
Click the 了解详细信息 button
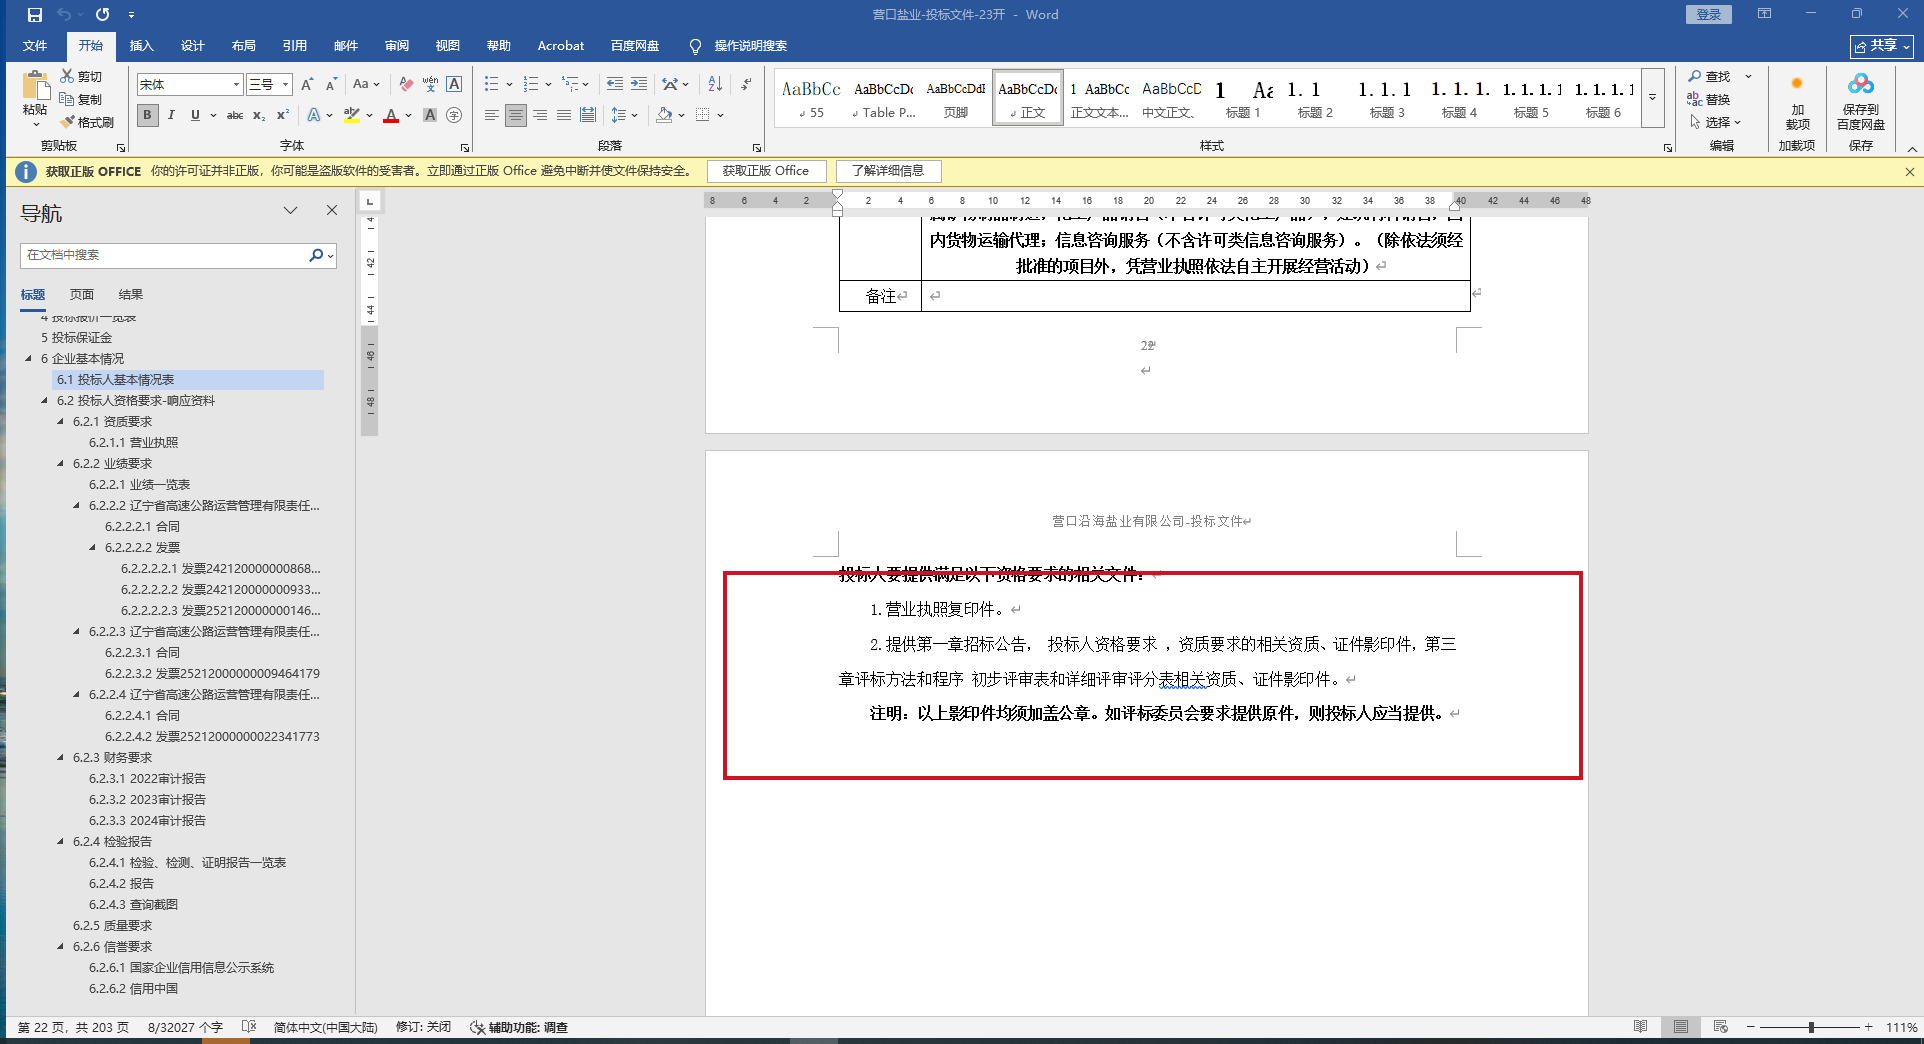point(888,171)
